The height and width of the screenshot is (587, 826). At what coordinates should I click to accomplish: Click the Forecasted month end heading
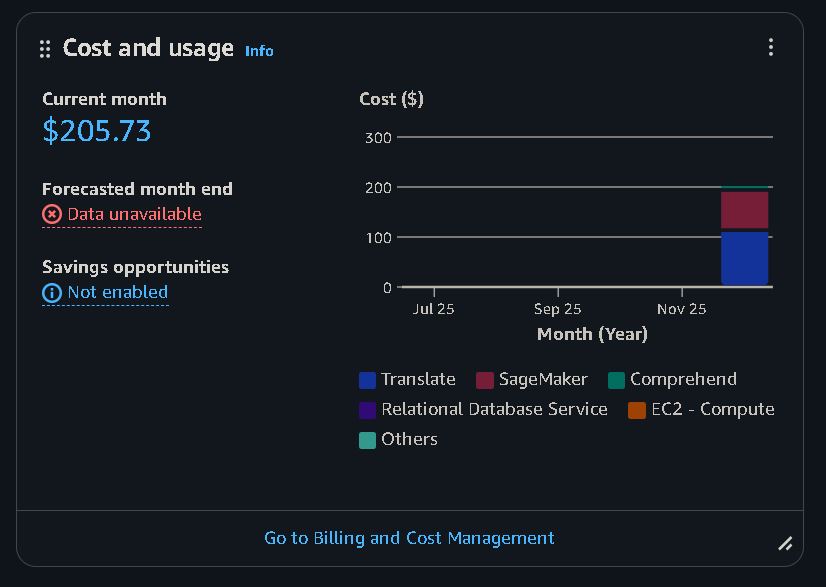[x=137, y=189]
